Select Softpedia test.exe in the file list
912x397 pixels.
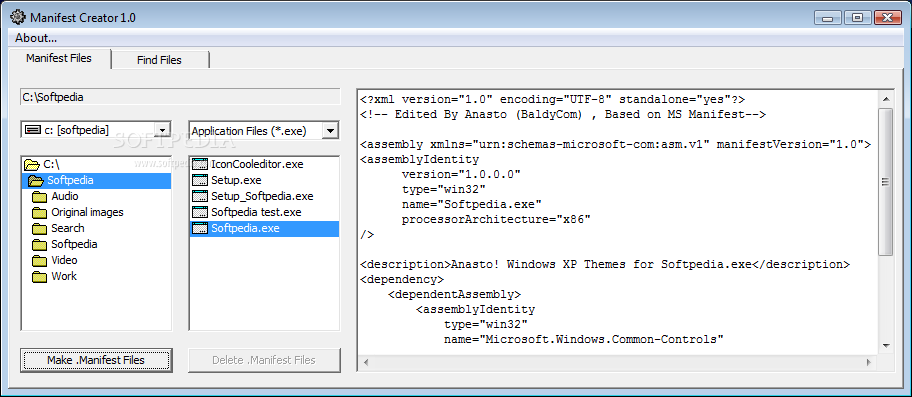(256, 212)
